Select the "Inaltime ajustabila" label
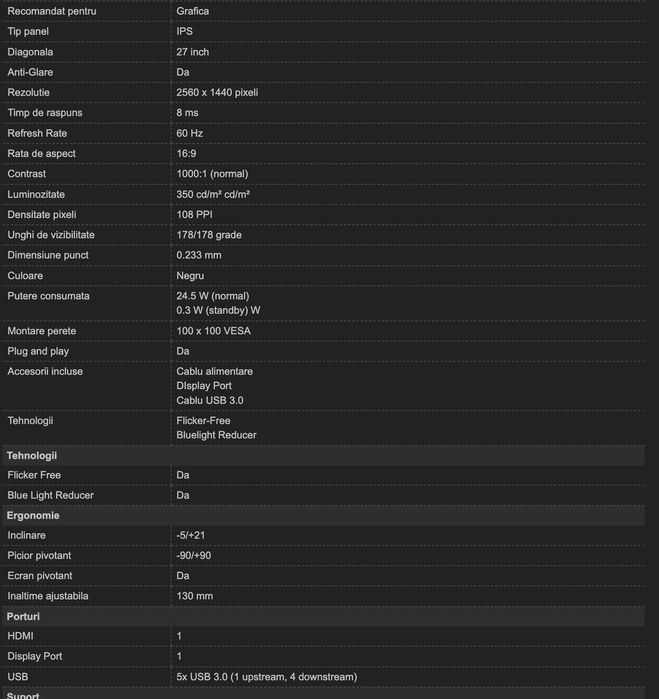Viewport: 659px width, 699px height. (x=48, y=596)
